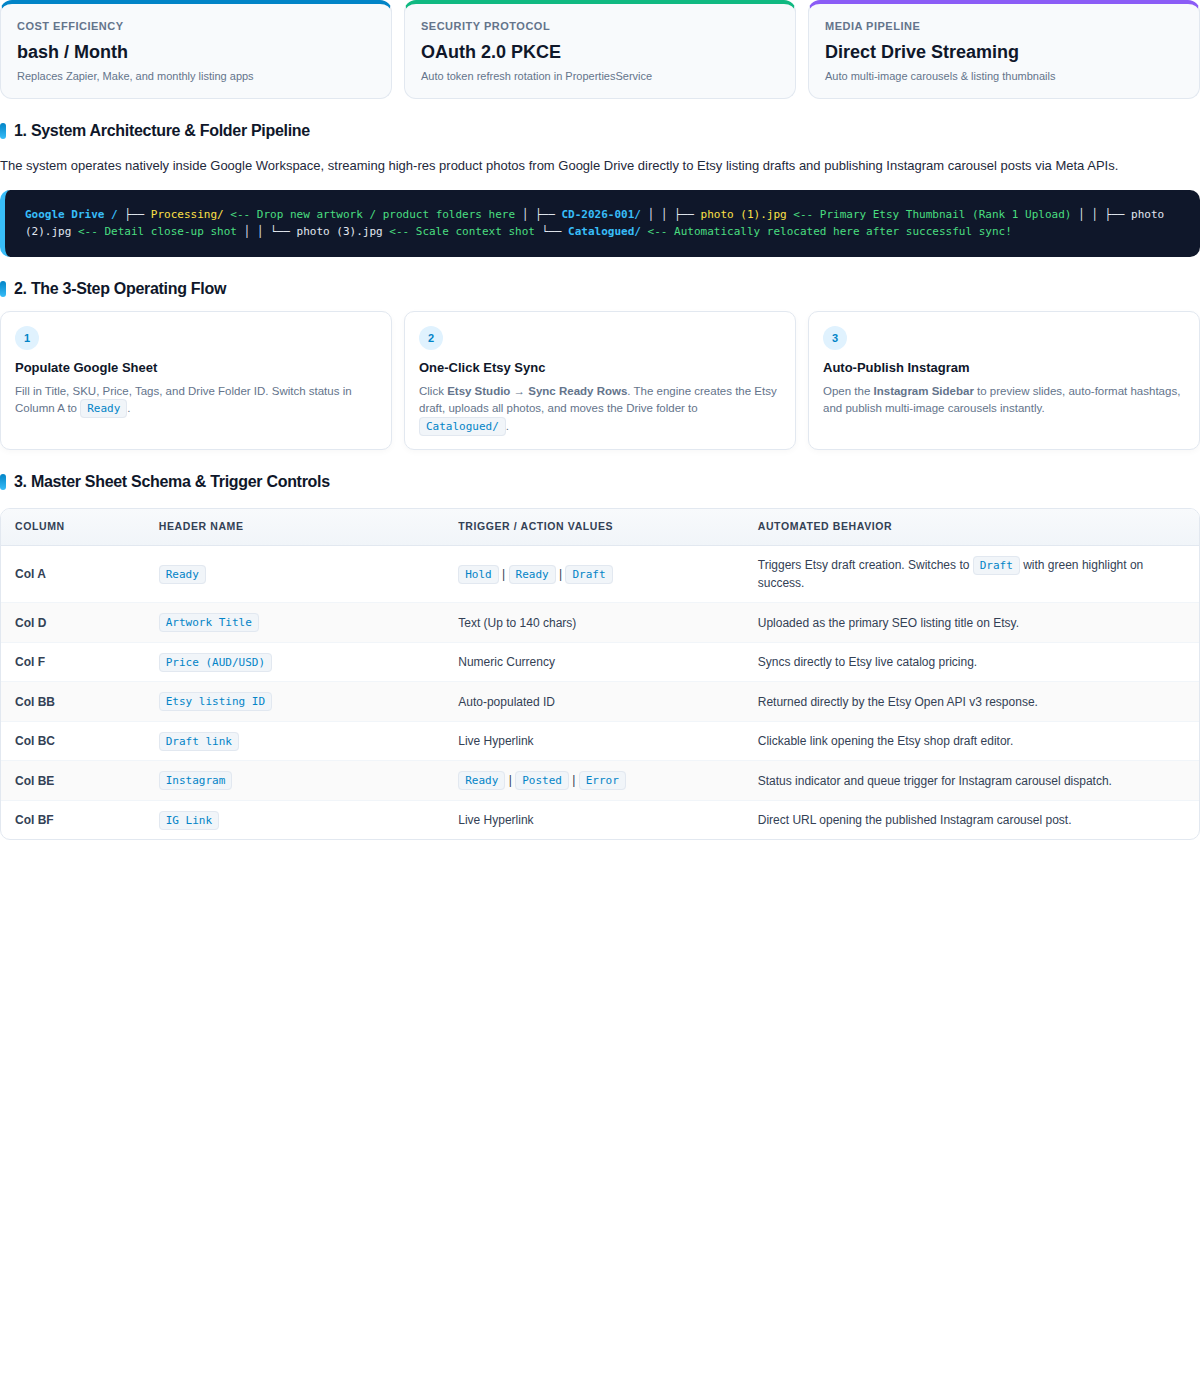Click the "Draft" trigger value tag in Col A row
The image size is (1200, 1400).
pyautogui.click(x=589, y=574)
